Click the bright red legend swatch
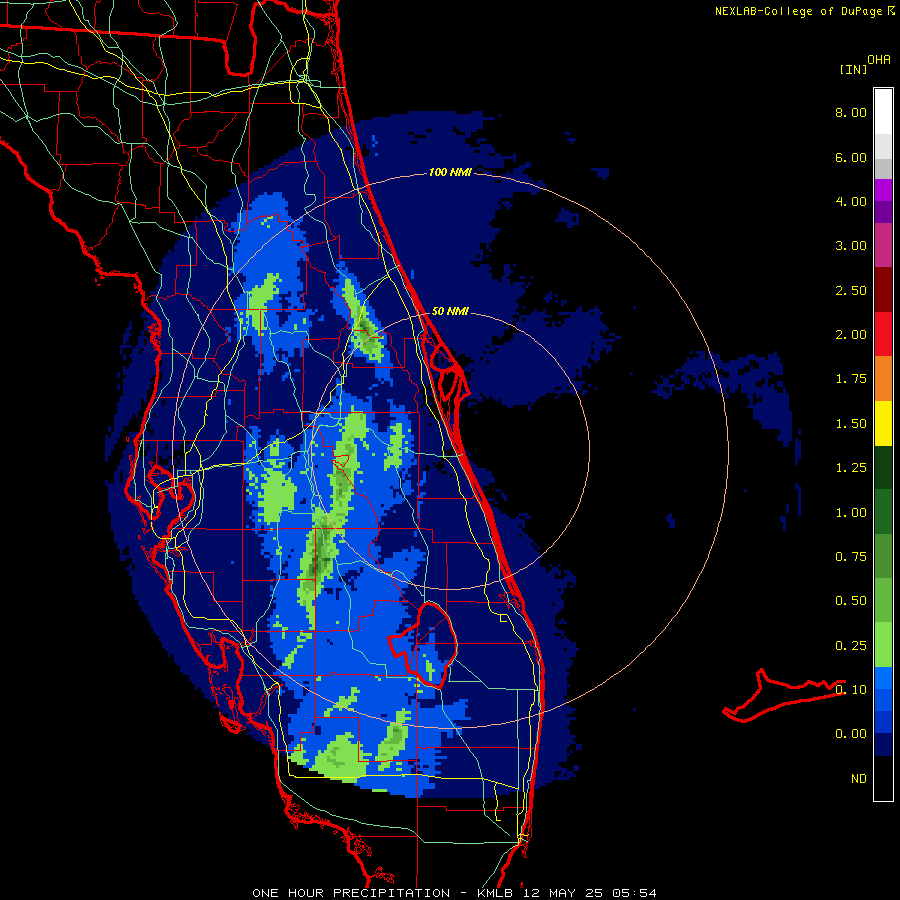The image size is (900, 900). (x=883, y=334)
